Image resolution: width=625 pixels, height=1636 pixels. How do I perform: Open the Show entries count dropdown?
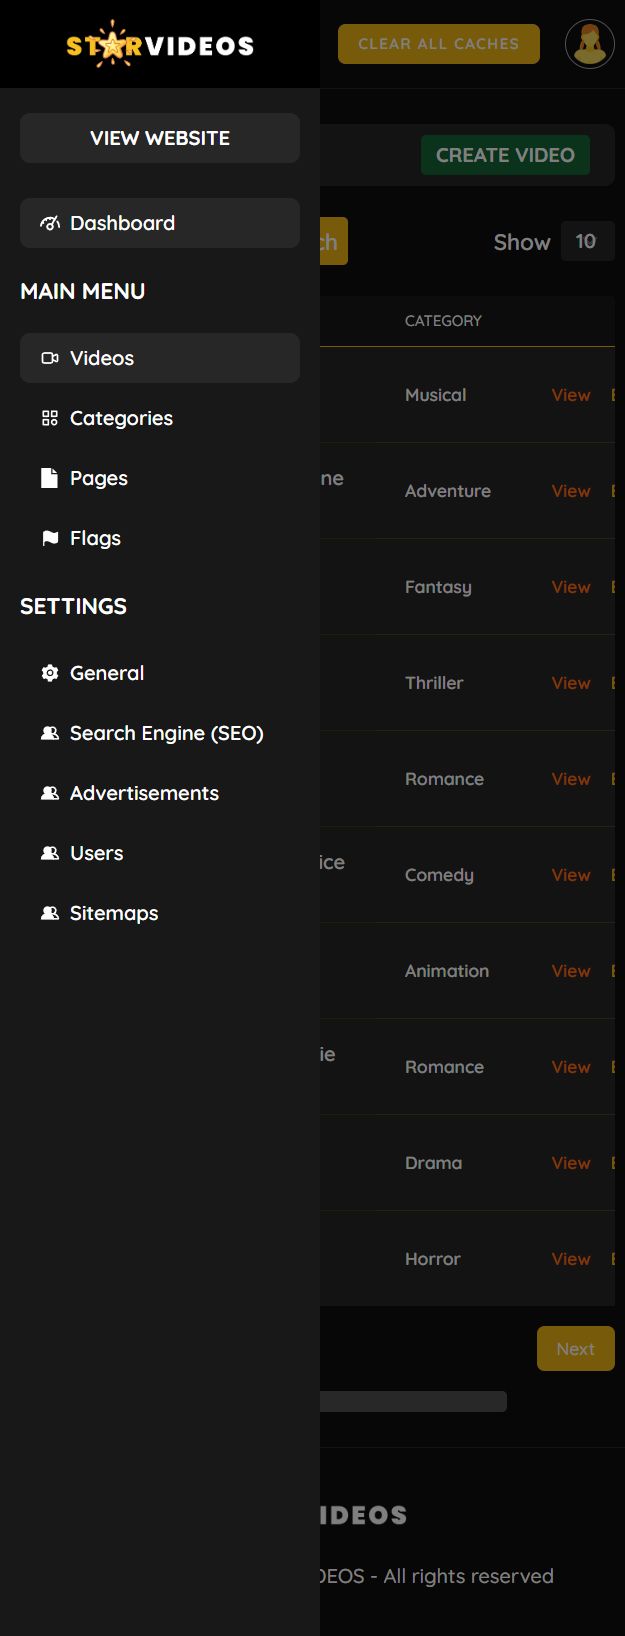pos(586,241)
